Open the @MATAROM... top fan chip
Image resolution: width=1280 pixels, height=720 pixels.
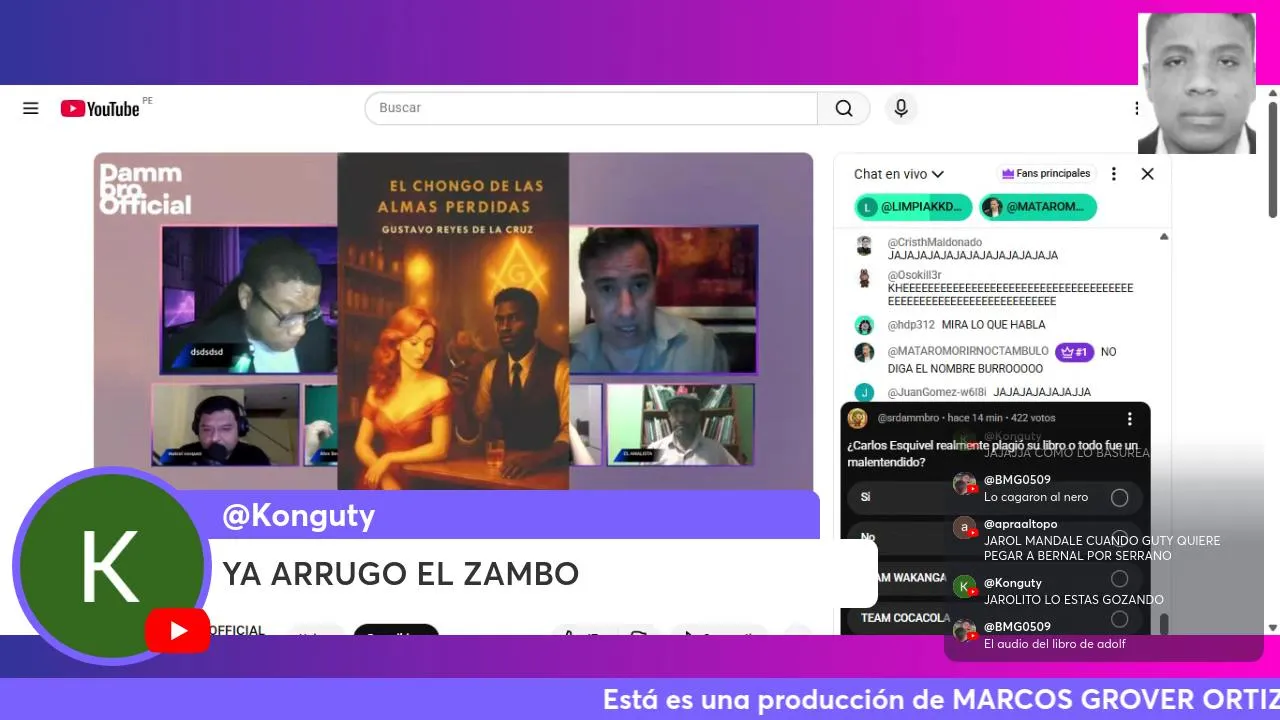point(1038,207)
